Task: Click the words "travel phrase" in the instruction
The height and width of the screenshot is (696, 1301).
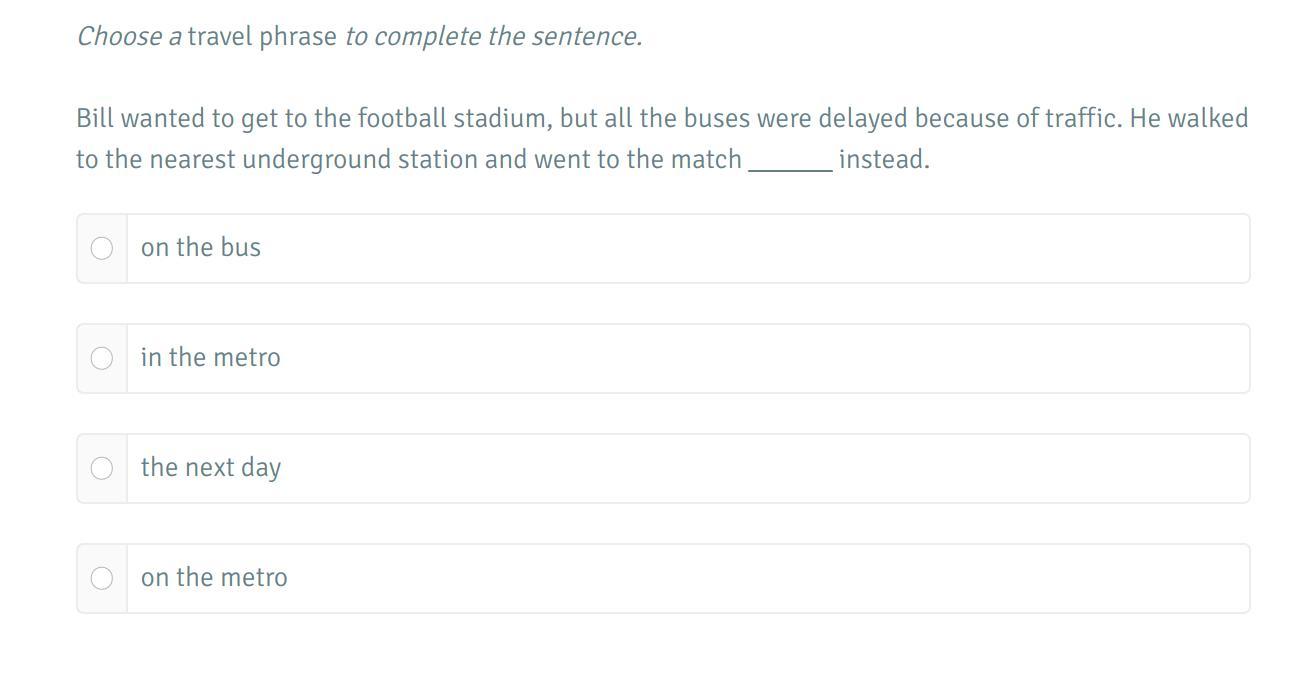Action: click(262, 37)
